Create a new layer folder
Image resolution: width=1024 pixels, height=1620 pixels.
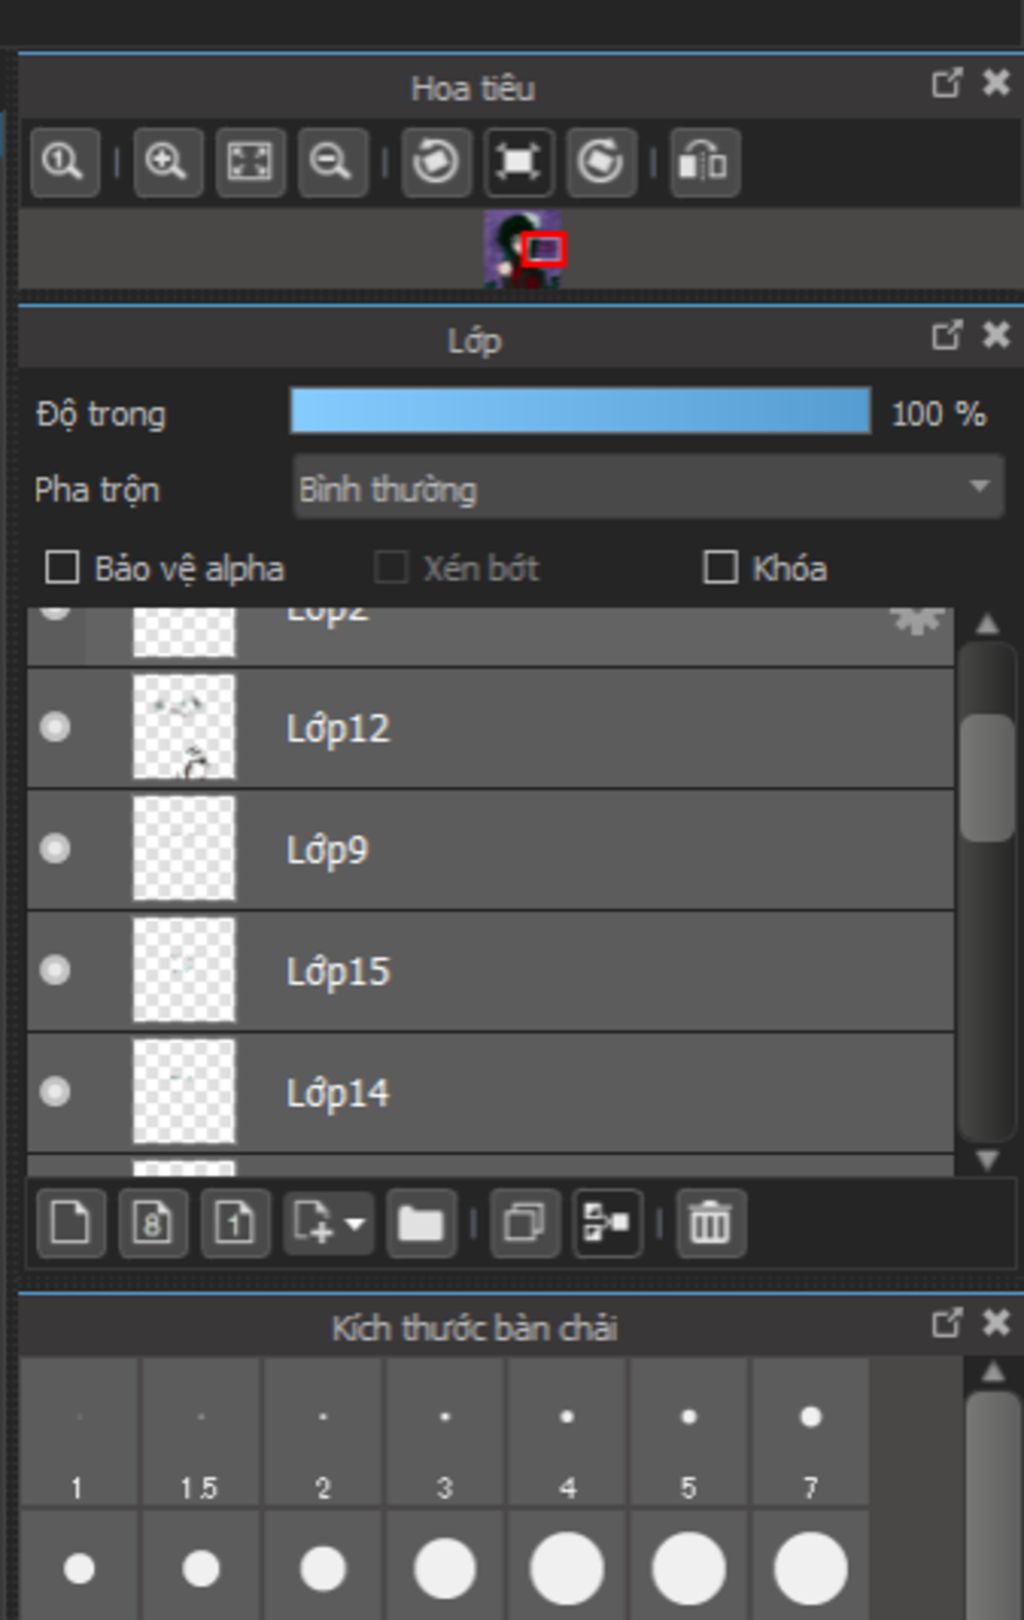tap(421, 1222)
